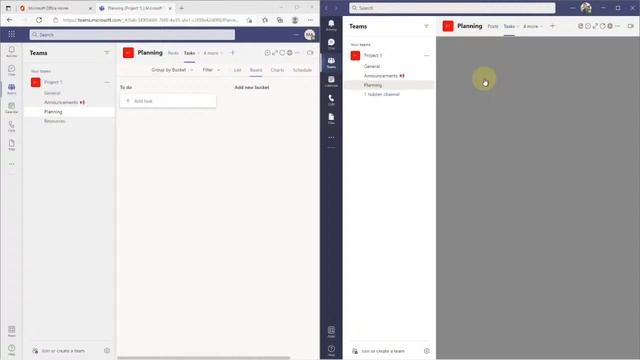The height and width of the screenshot is (360, 640).
Task: Open Group by Bucket dropdown
Action: point(172,70)
